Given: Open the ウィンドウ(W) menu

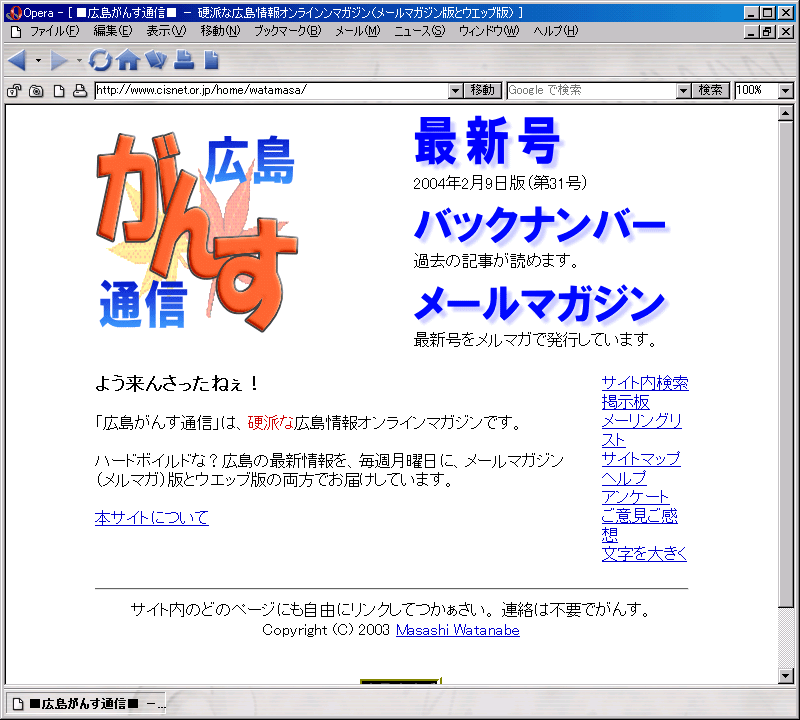Looking at the screenshot, I should click(489, 31).
